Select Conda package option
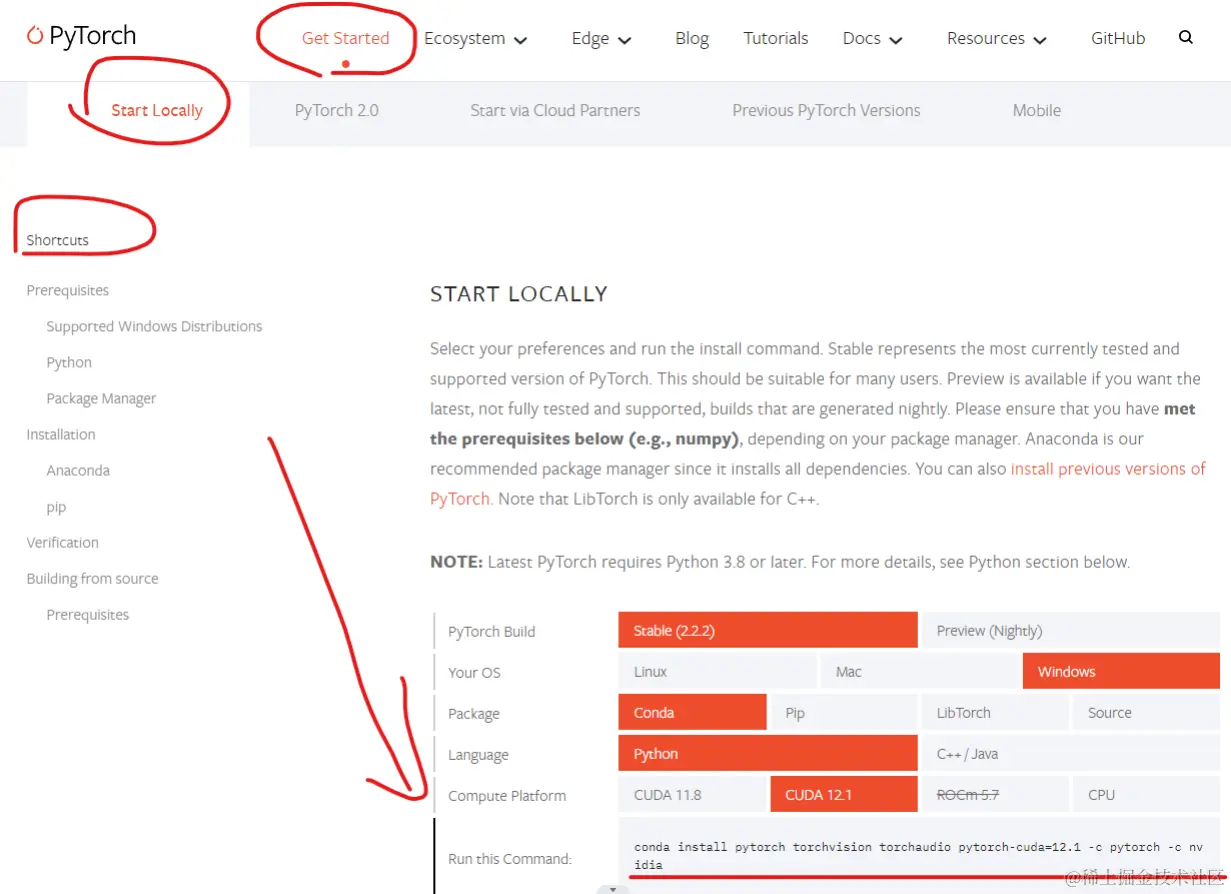This screenshot has height=894, width=1231. click(x=692, y=712)
